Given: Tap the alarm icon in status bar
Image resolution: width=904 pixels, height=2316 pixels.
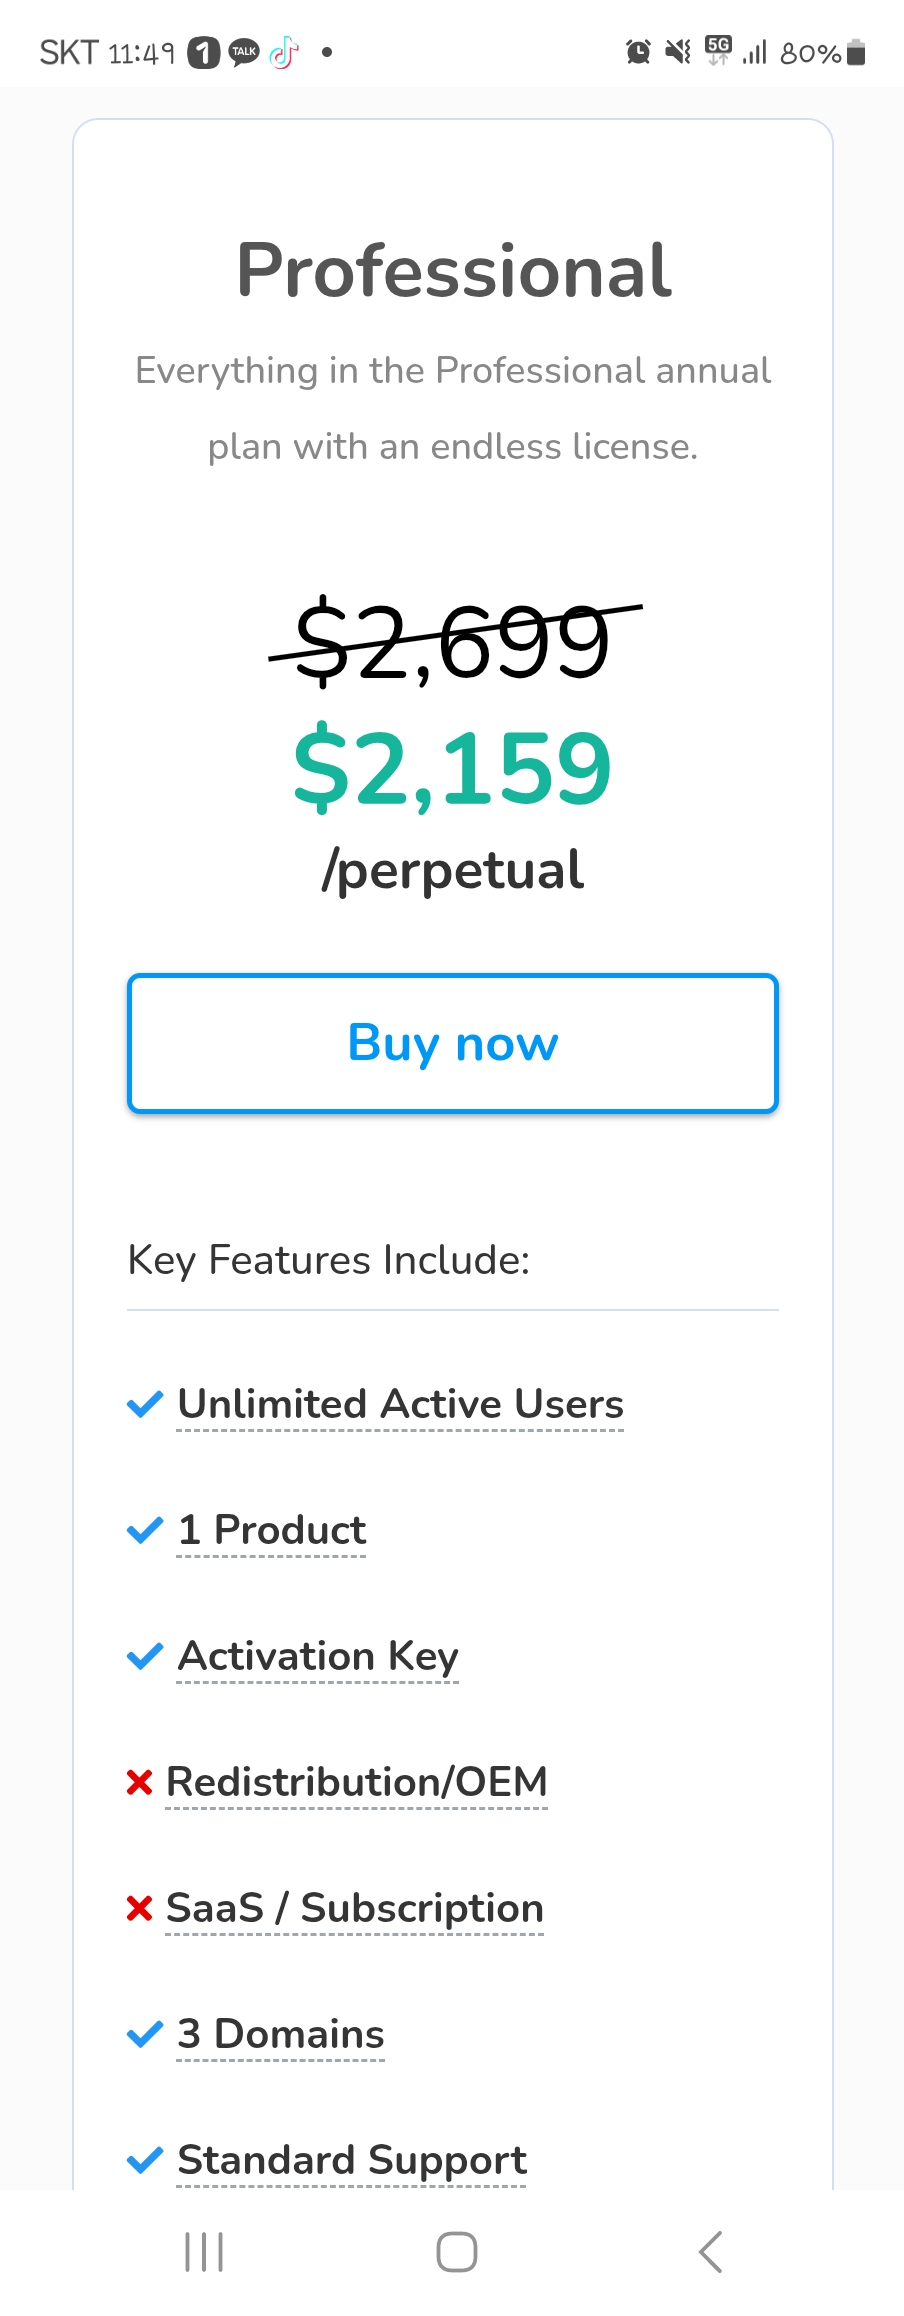Looking at the screenshot, I should 638,52.
